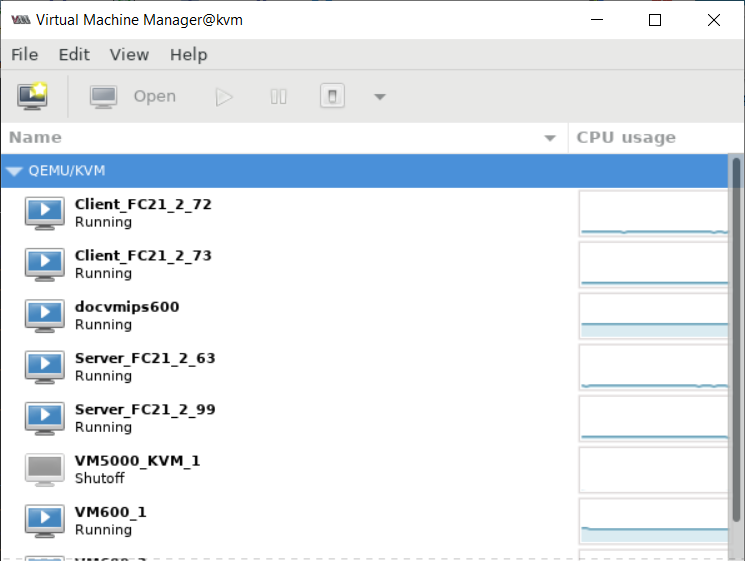Open the Edit menu
The height and width of the screenshot is (561, 745).
(74, 55)
